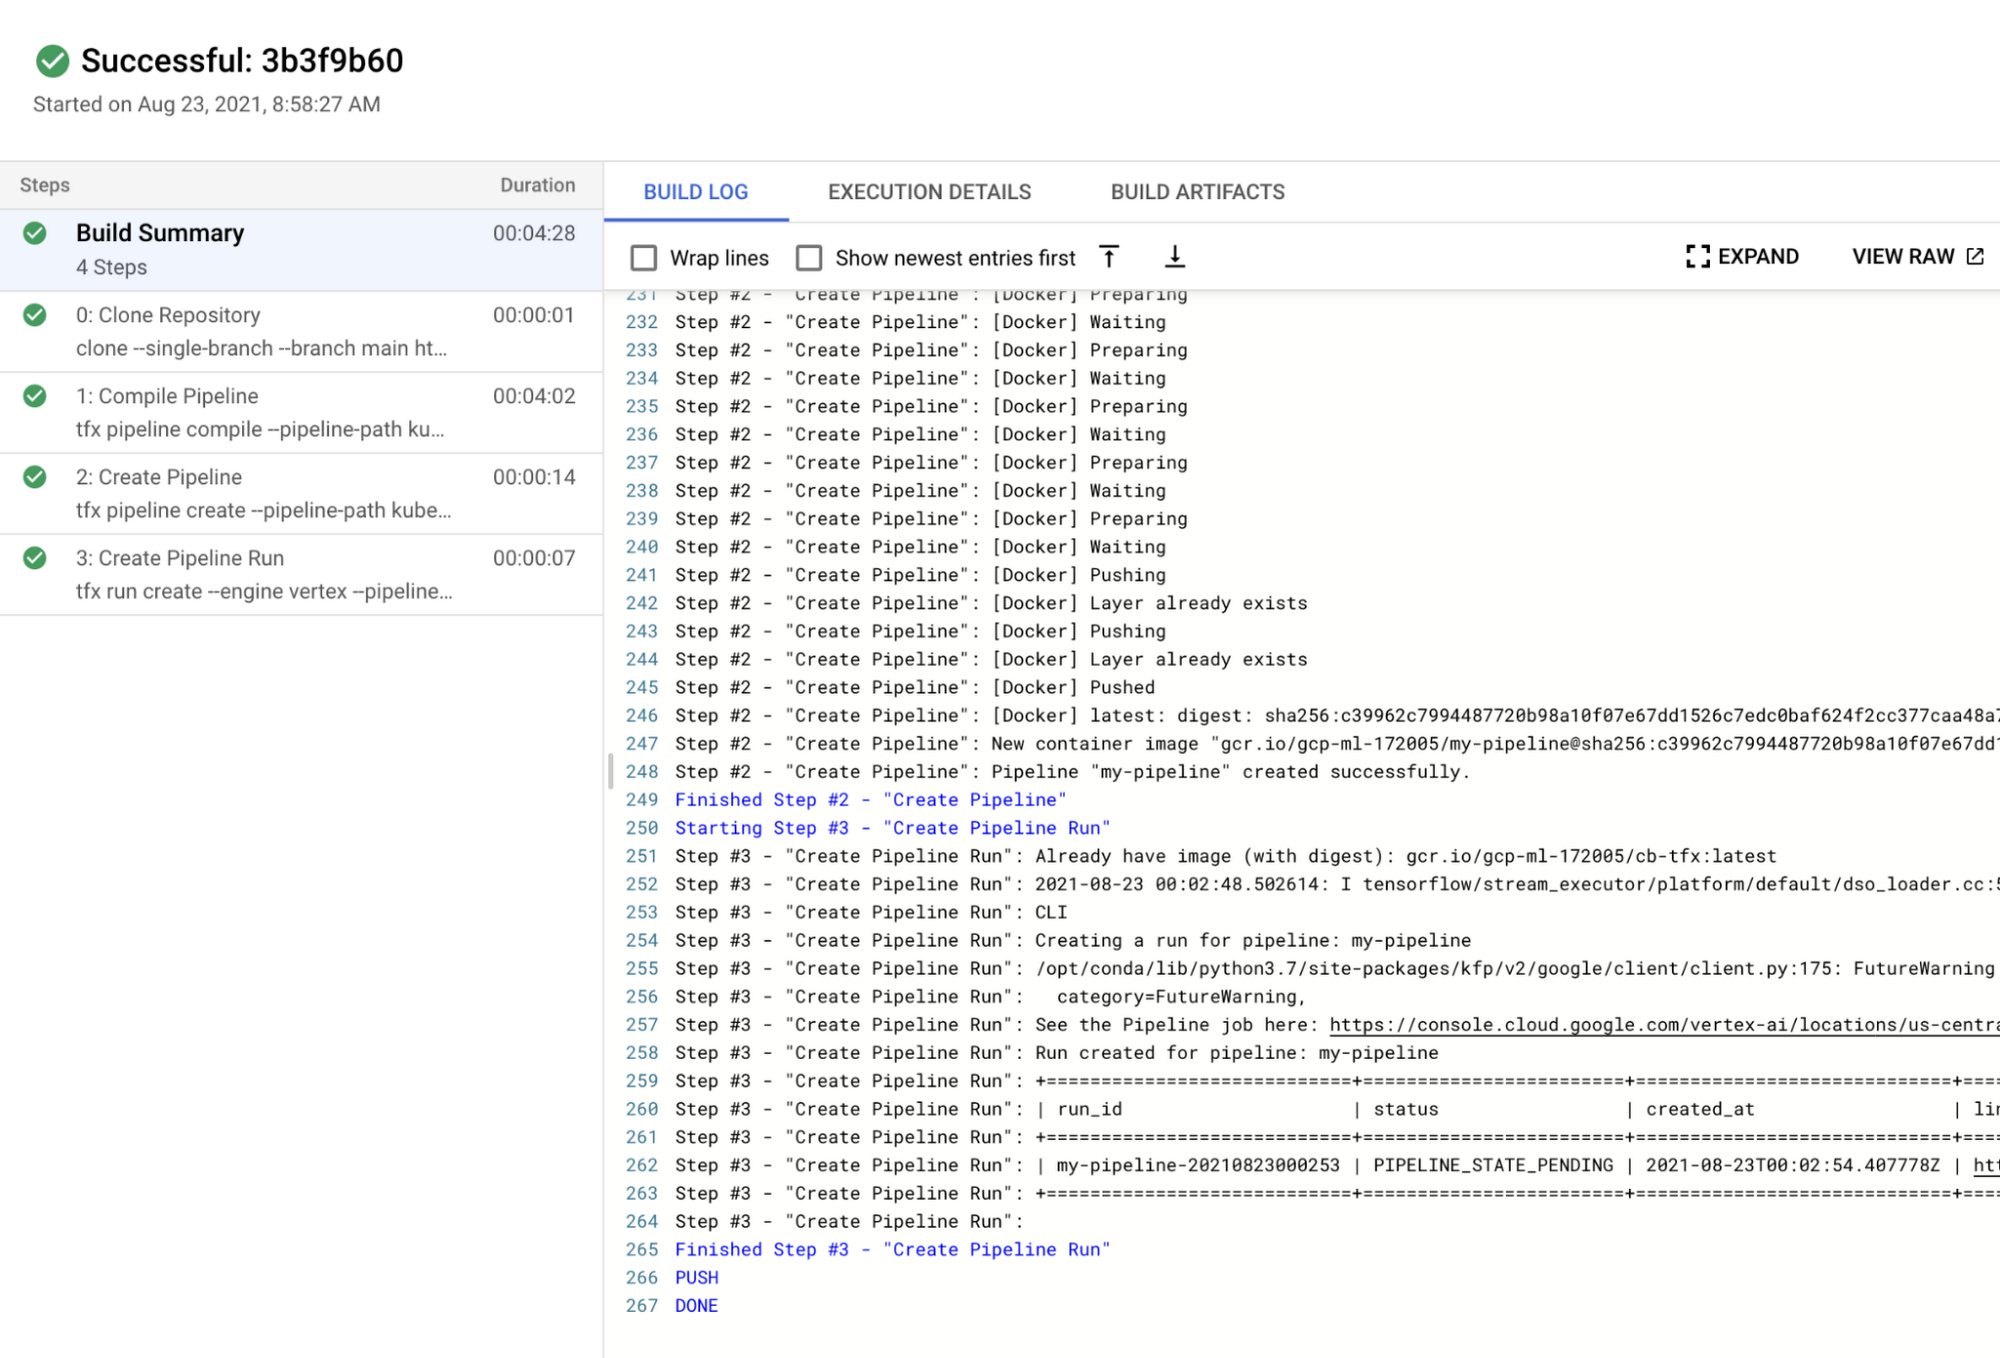Open the BUILD ARTIFACTS tab
The image size is (2000, 1358).
[1198, 192]
